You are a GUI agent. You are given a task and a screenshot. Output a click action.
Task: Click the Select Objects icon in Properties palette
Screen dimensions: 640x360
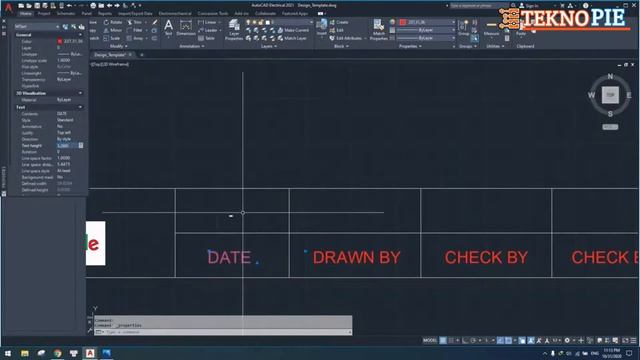tap(73, 27)
